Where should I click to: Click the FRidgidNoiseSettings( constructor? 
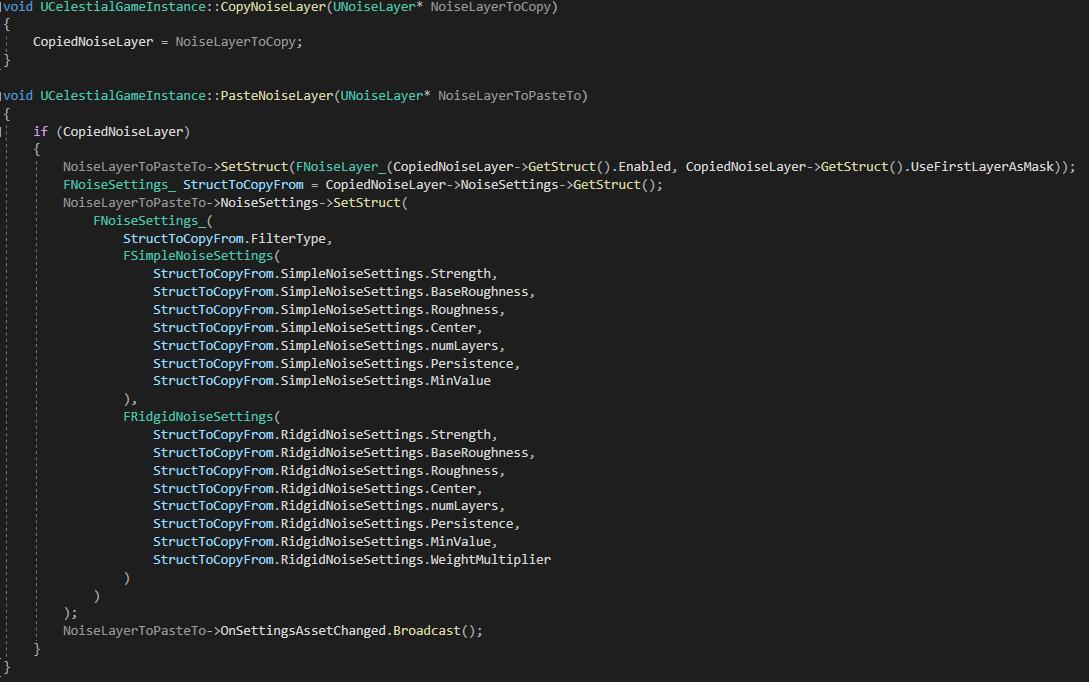201,417
